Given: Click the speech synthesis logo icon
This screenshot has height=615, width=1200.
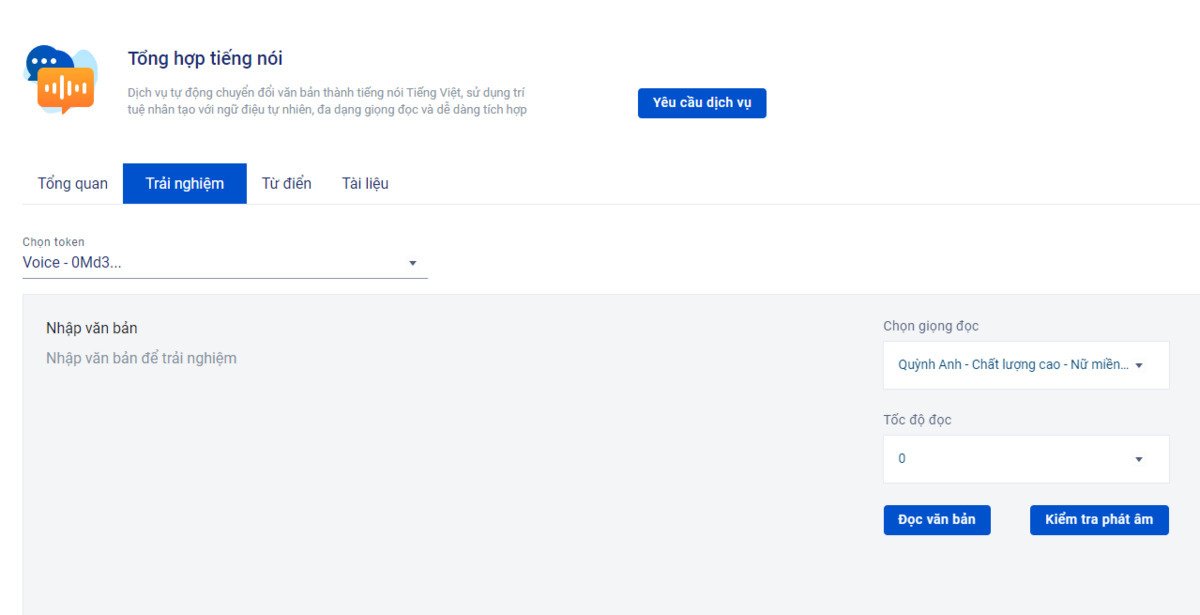Looking at the screenshot, I should [61, 79].
